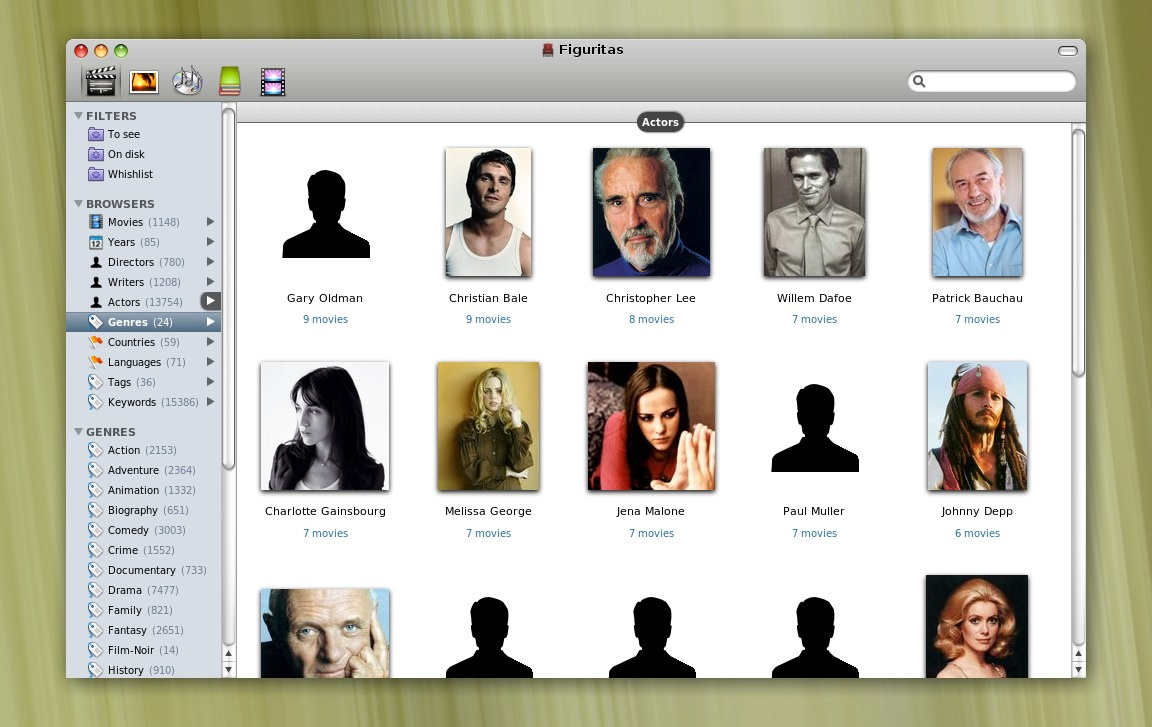1152x727 pixels.
Task: Toggle the toolbar pill button in titlebar
Action: (1068, 51)
